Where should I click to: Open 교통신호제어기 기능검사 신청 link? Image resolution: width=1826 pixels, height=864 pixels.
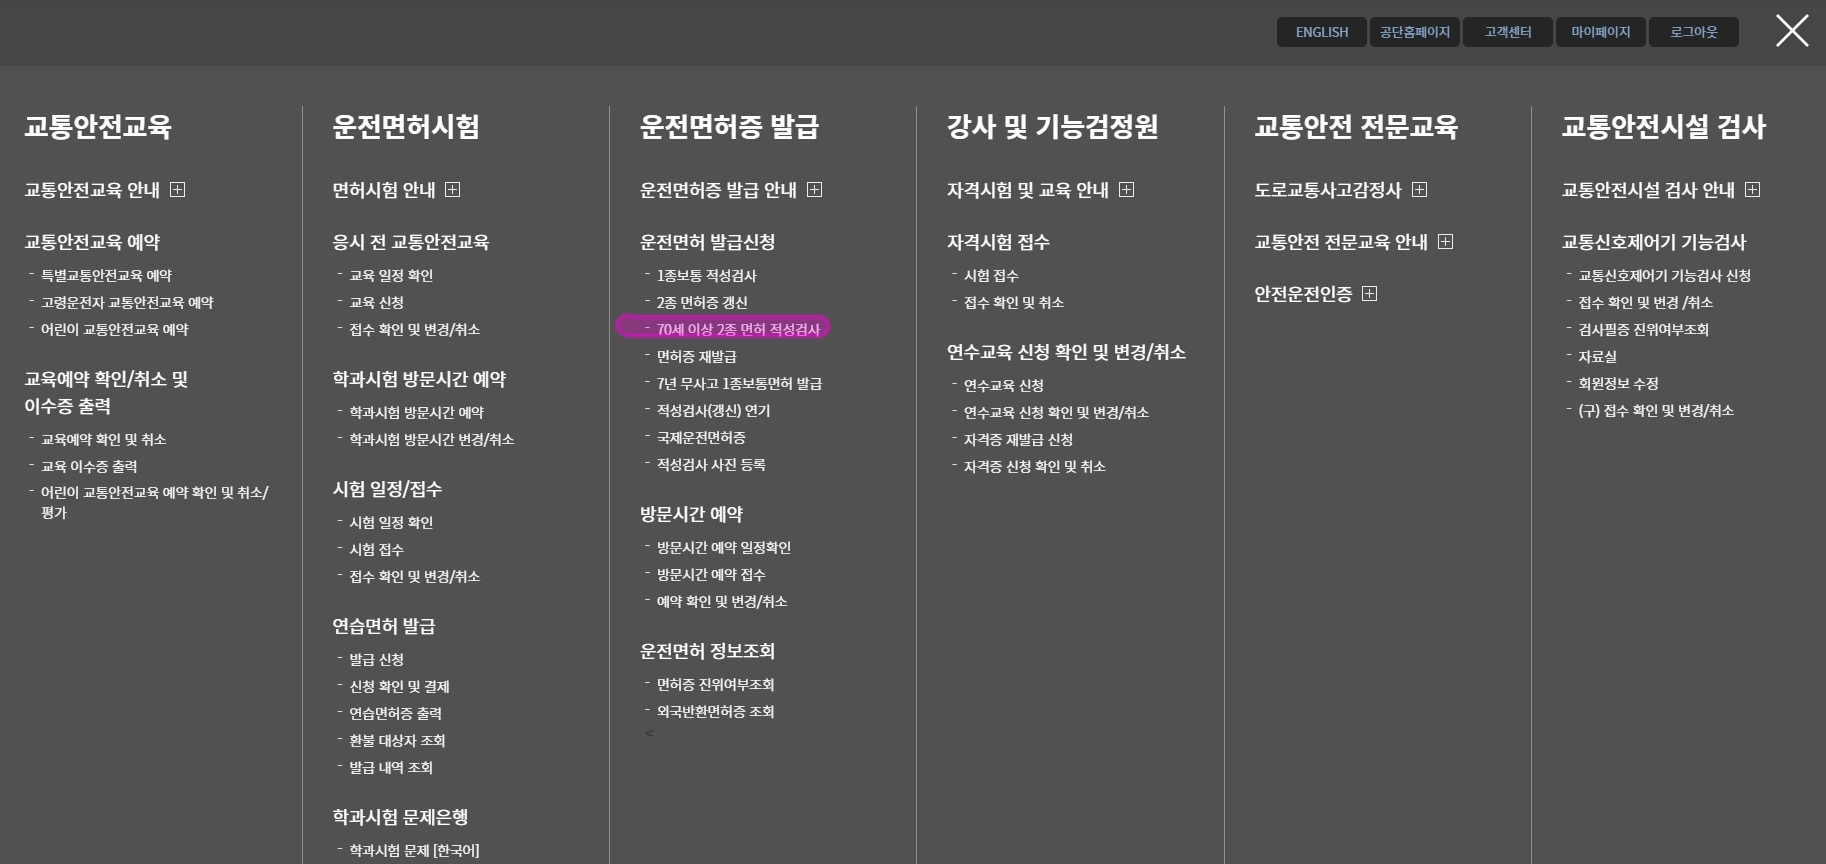[1664, 275]
